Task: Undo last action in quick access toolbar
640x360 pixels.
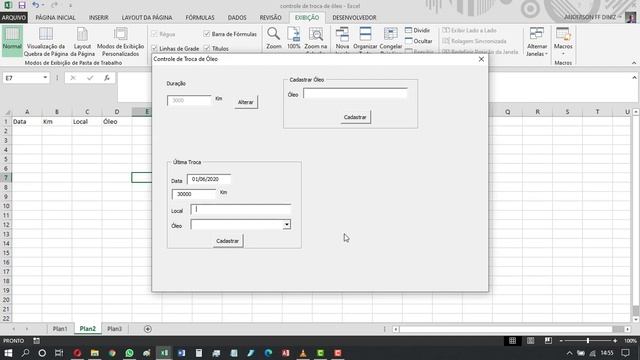Action: 36,5
